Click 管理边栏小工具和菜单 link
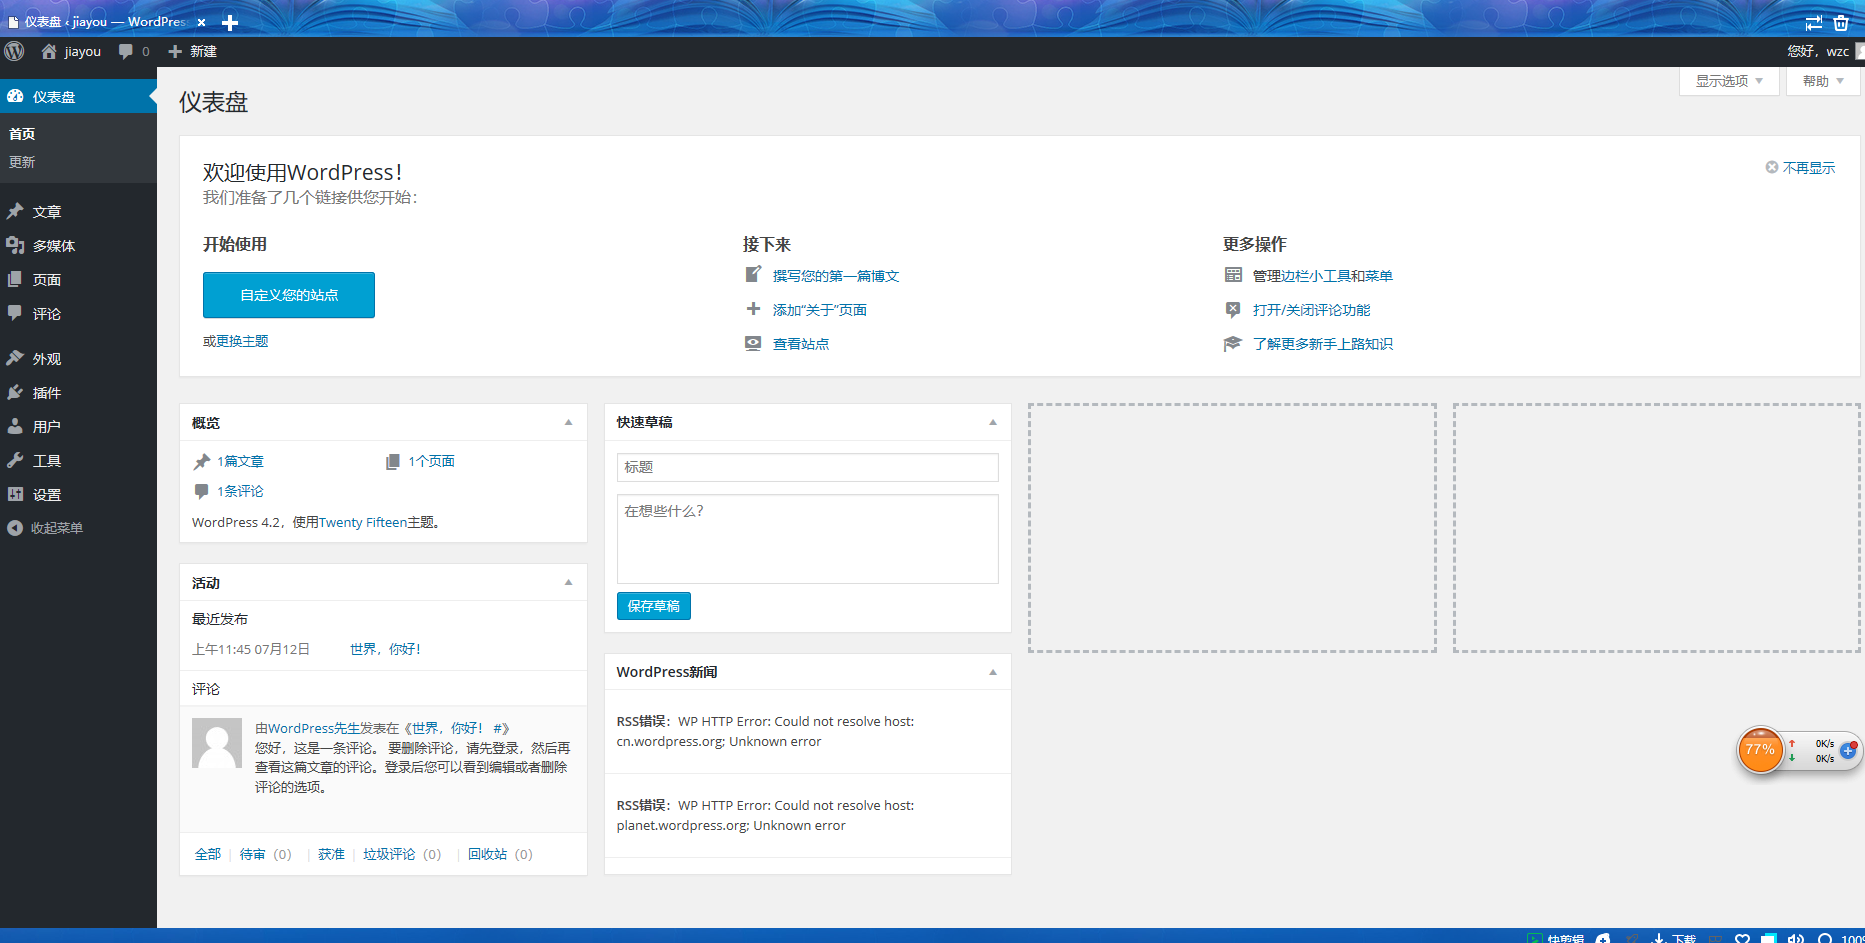Screen dimensions: 1865x943 (x=1322, y=276)
